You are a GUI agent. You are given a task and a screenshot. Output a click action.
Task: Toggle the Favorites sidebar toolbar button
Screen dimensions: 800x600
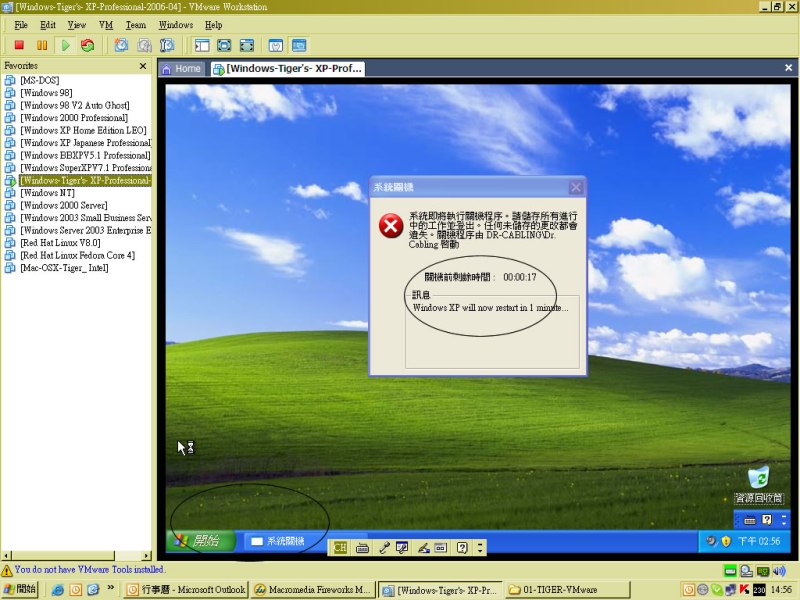(202, 45)
